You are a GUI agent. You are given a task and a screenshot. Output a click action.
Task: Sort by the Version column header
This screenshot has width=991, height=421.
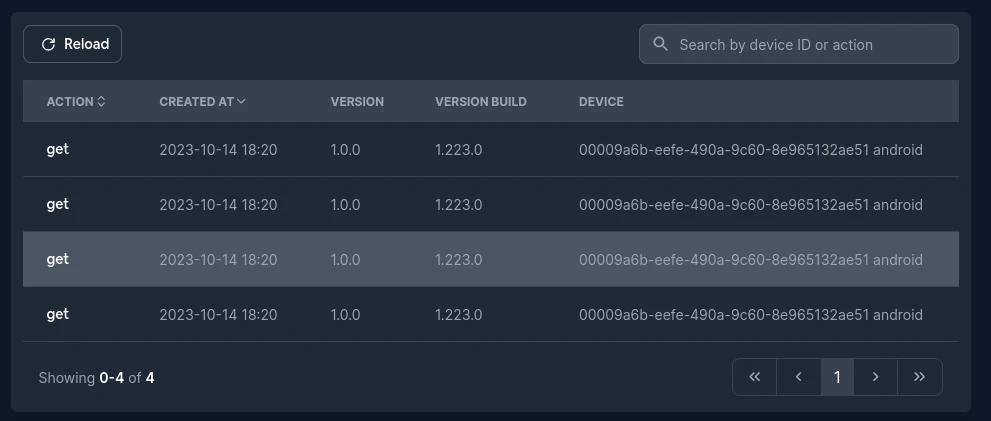coord(357,102)
